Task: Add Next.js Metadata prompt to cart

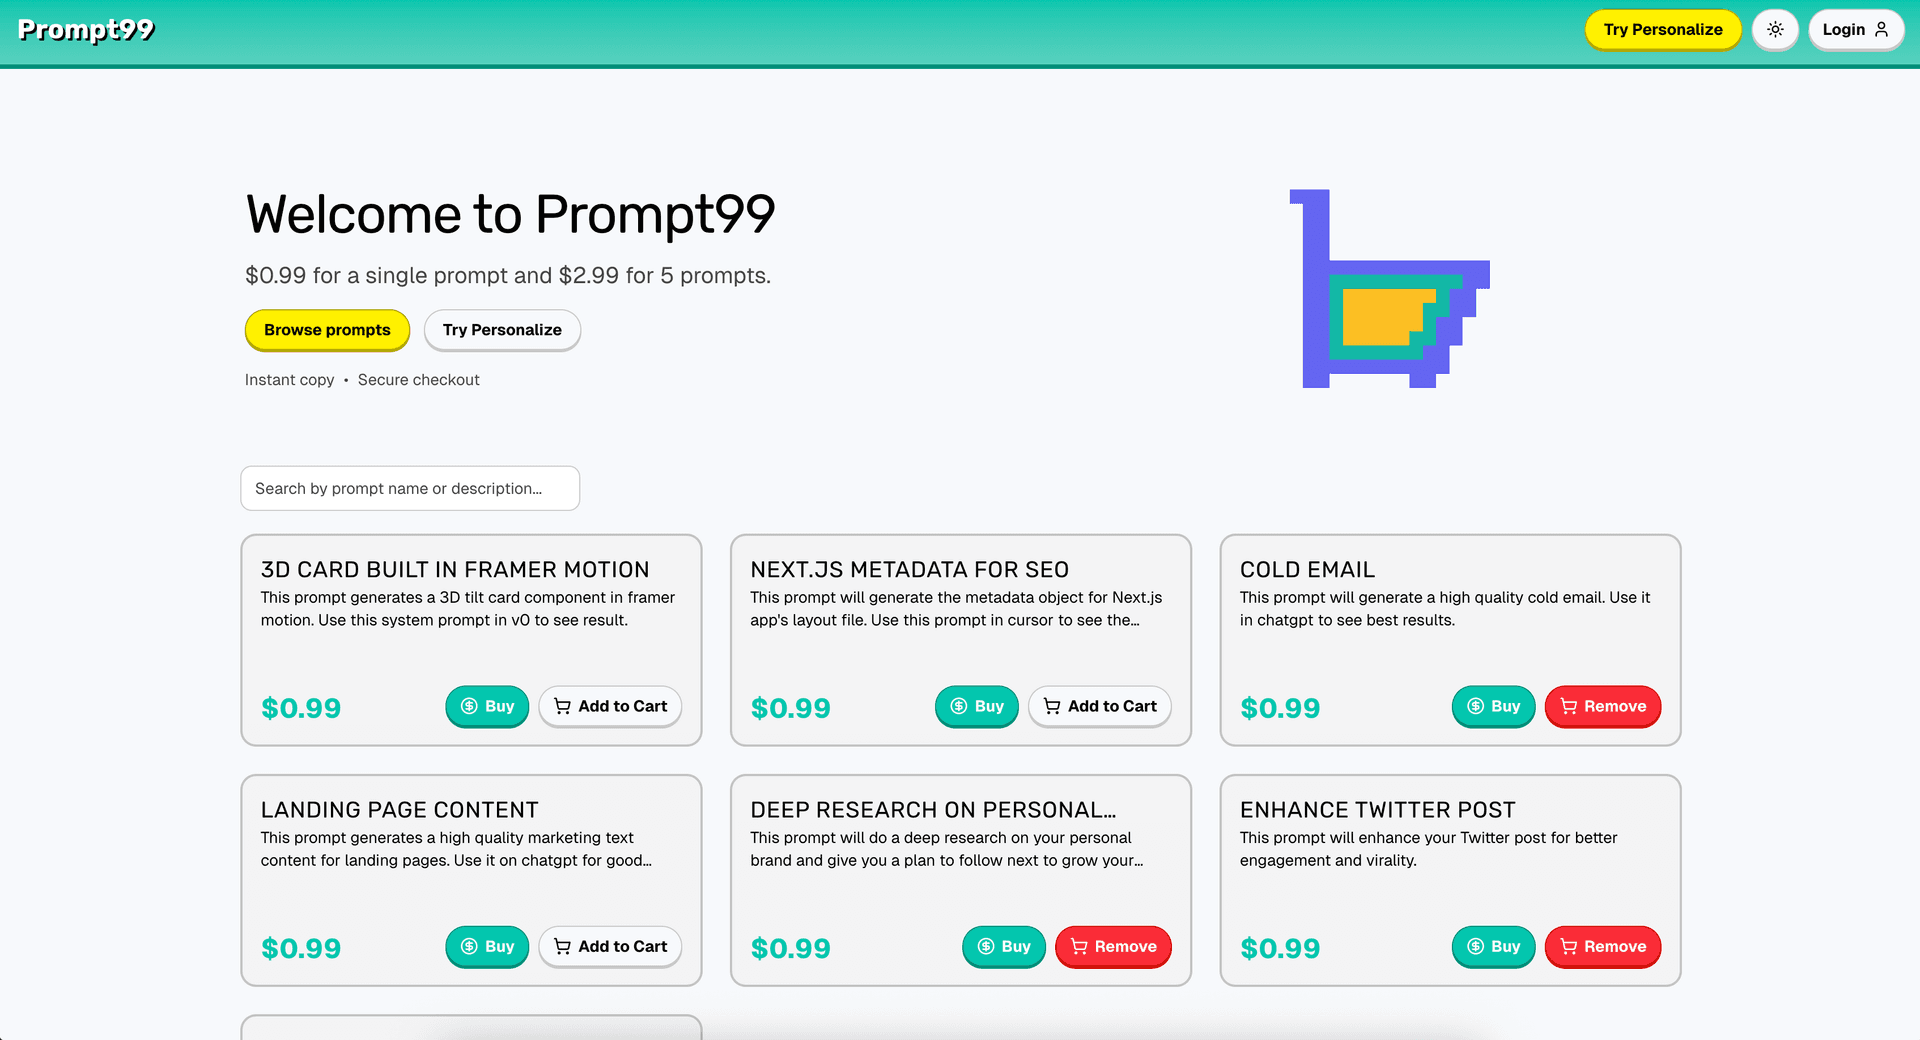Action: pos(1099,706)
